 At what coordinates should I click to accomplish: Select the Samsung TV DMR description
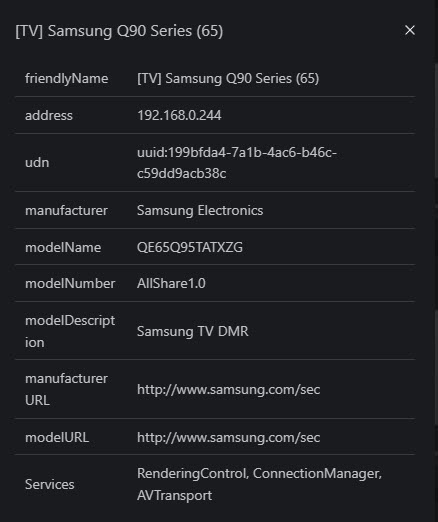[193, 331]
